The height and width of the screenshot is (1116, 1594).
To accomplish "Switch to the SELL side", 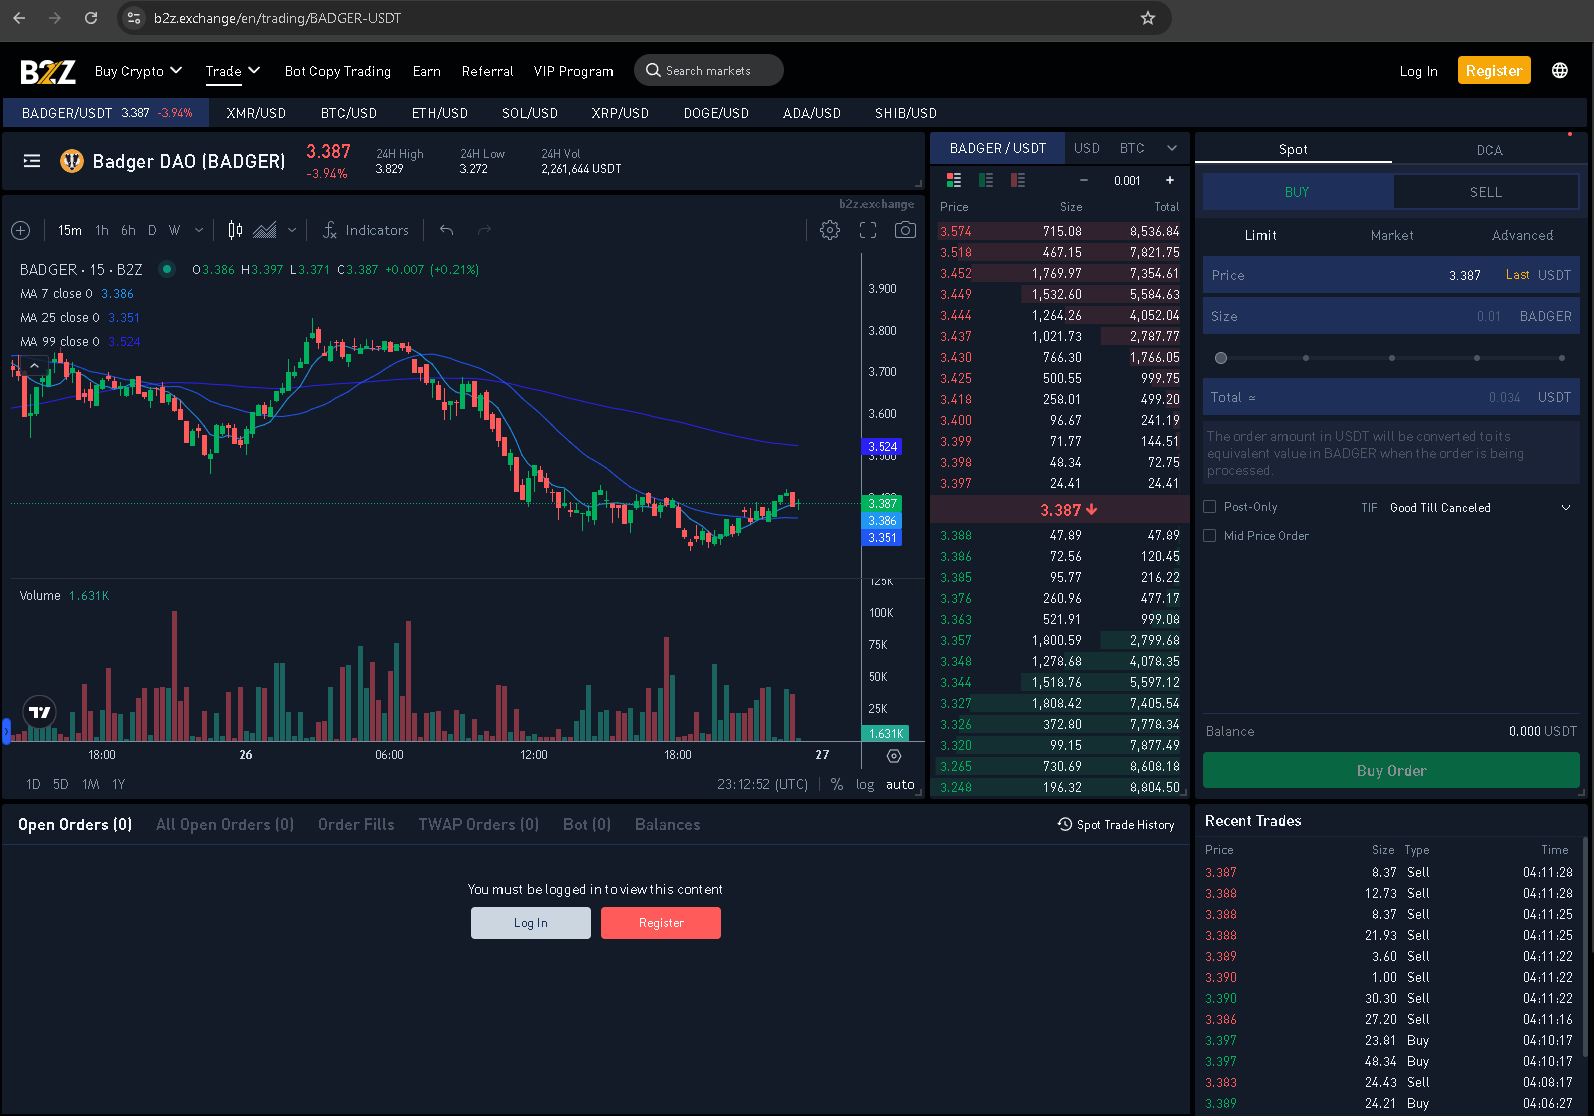I will [x=1486, y=192].
